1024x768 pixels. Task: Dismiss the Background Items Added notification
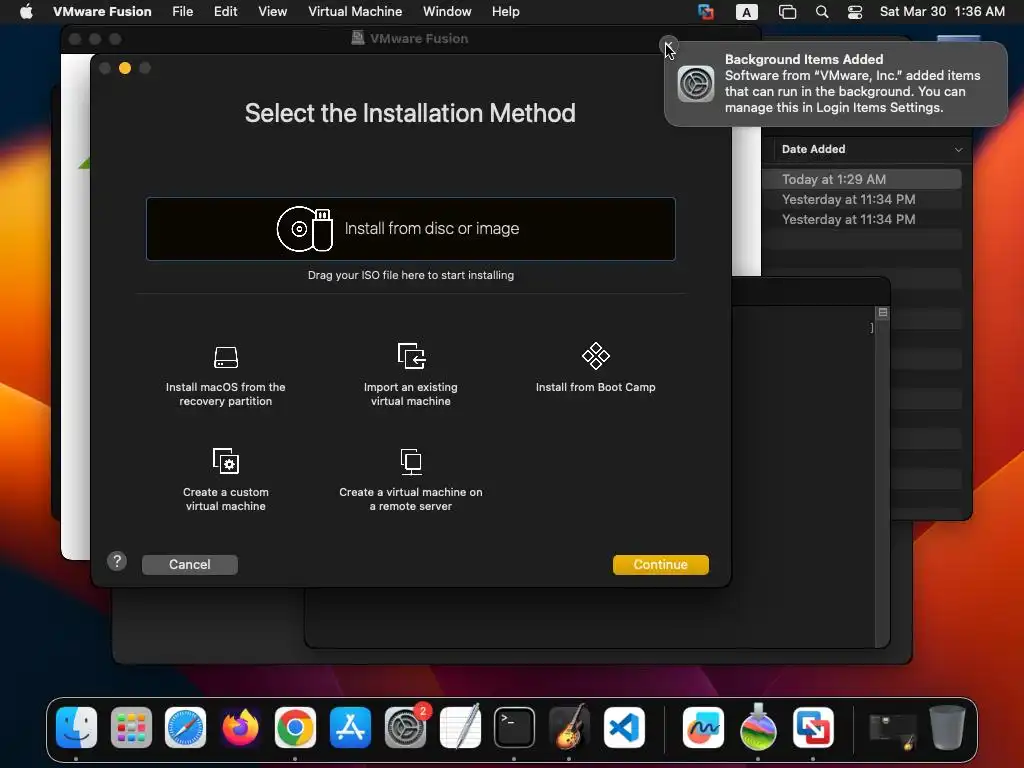pyautogui.click(x=668, y=44)
